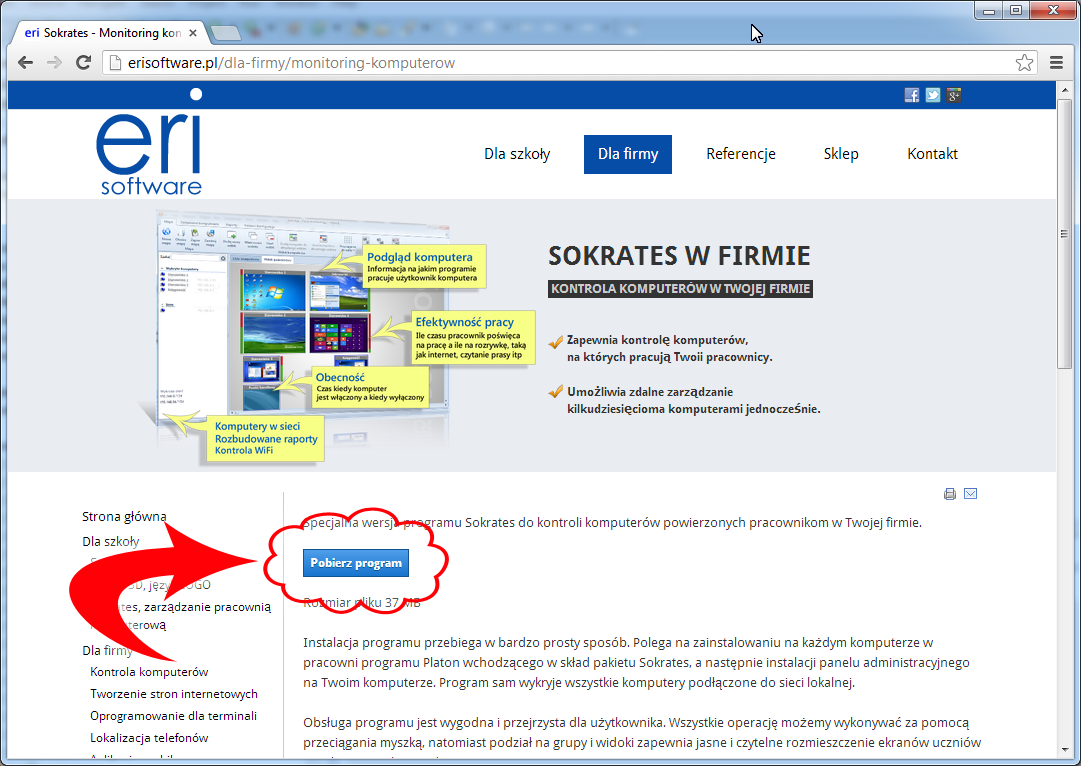This screenshot has height=766, width=1081.
Task: Maximize the browser window
Action: coord(1016,10)
